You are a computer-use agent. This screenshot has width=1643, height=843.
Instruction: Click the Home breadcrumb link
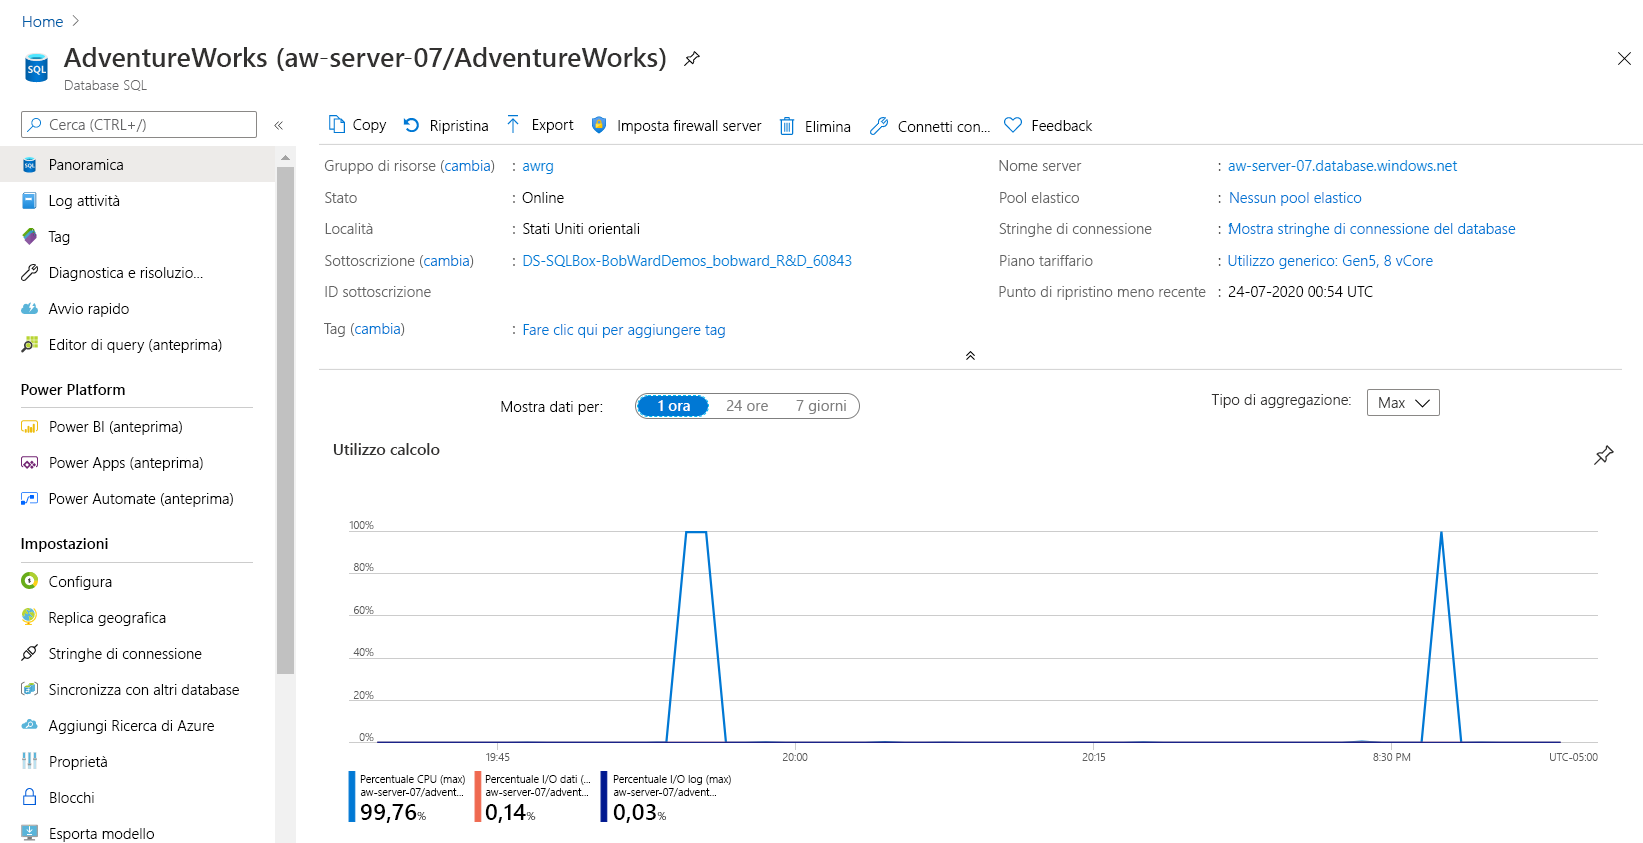click(x=42, y=21)
